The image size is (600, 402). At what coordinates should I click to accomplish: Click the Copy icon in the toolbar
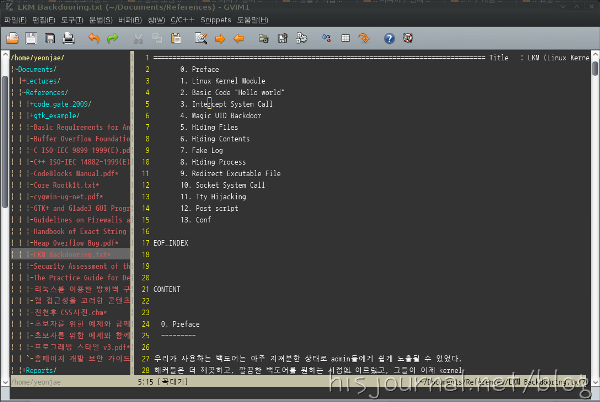point(157,38)
